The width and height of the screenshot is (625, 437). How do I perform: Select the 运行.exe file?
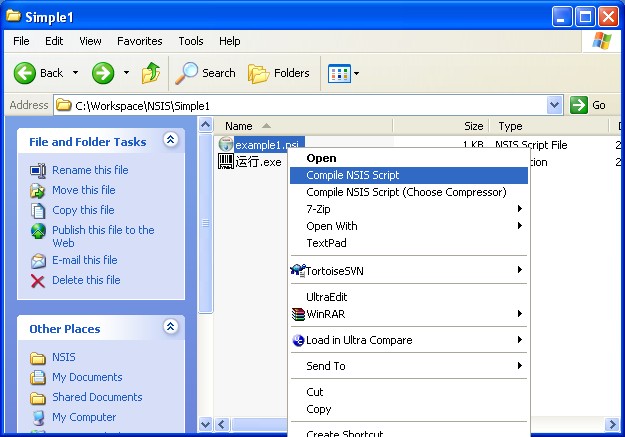click(x=258, y=162)
